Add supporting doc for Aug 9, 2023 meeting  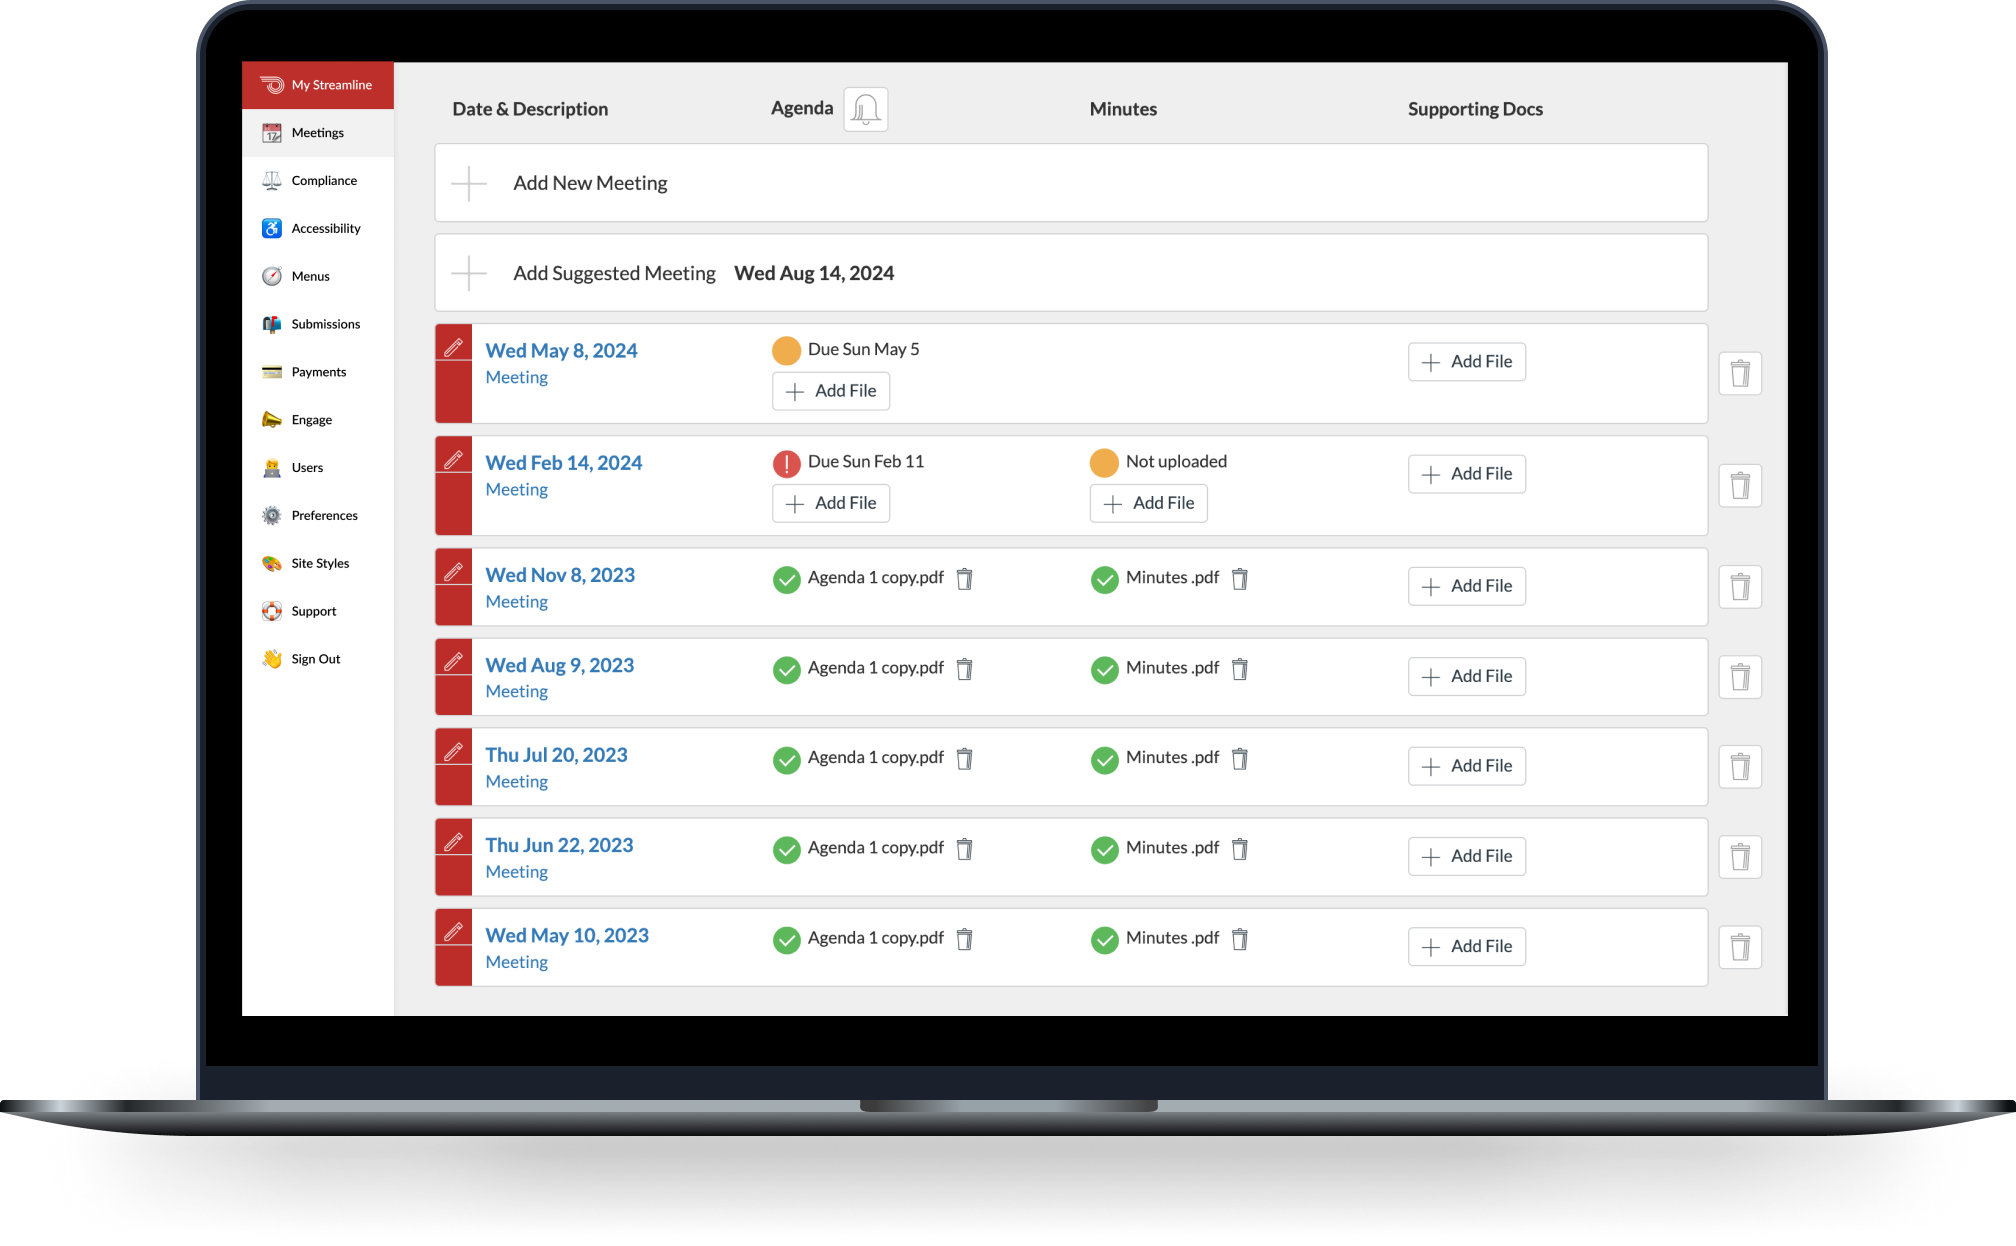tap(1467, 676)
